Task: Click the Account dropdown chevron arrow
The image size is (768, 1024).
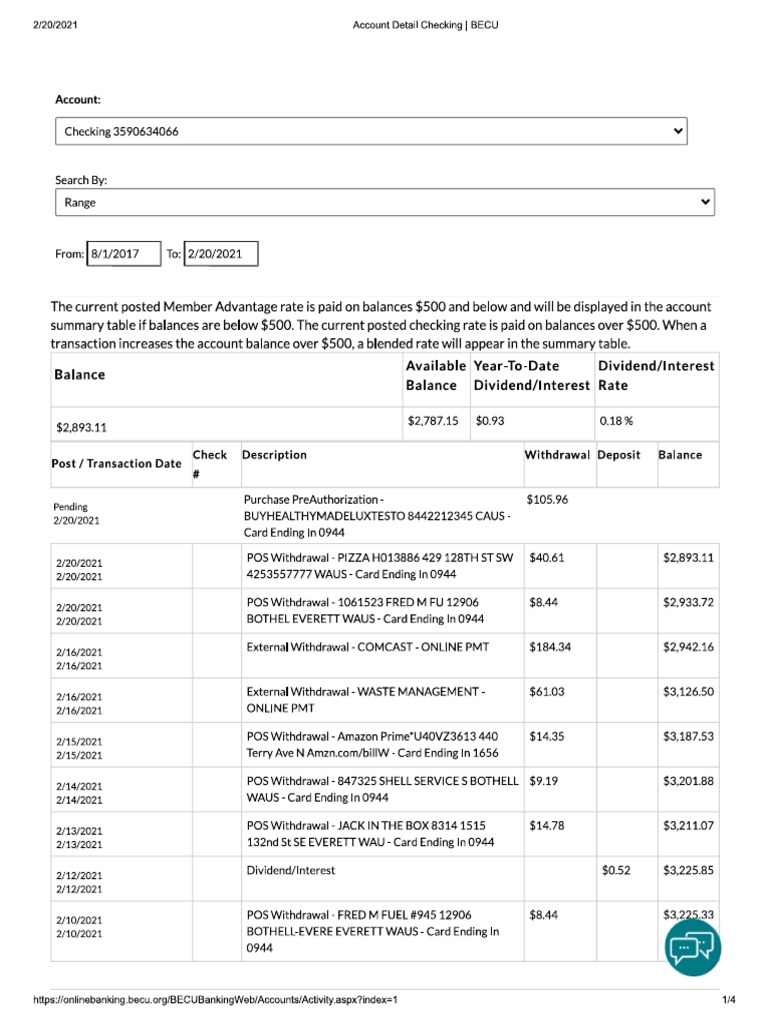Action: pos(678,131)
